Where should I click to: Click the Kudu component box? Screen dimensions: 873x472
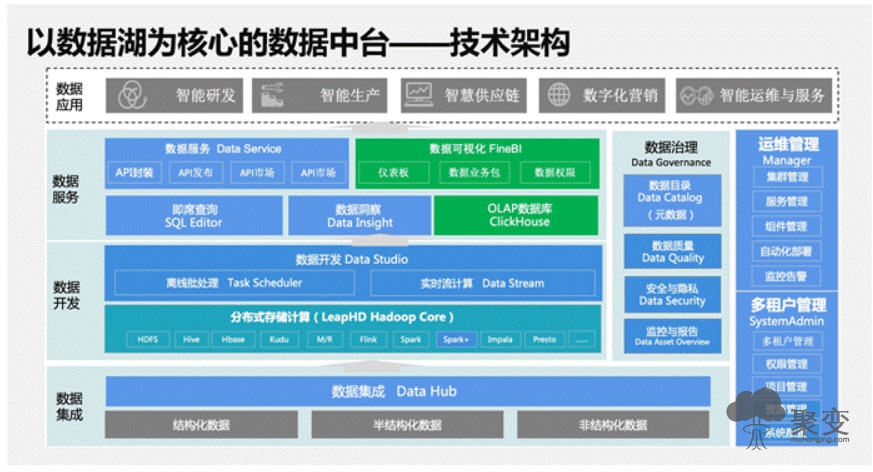tap(279, 340)
